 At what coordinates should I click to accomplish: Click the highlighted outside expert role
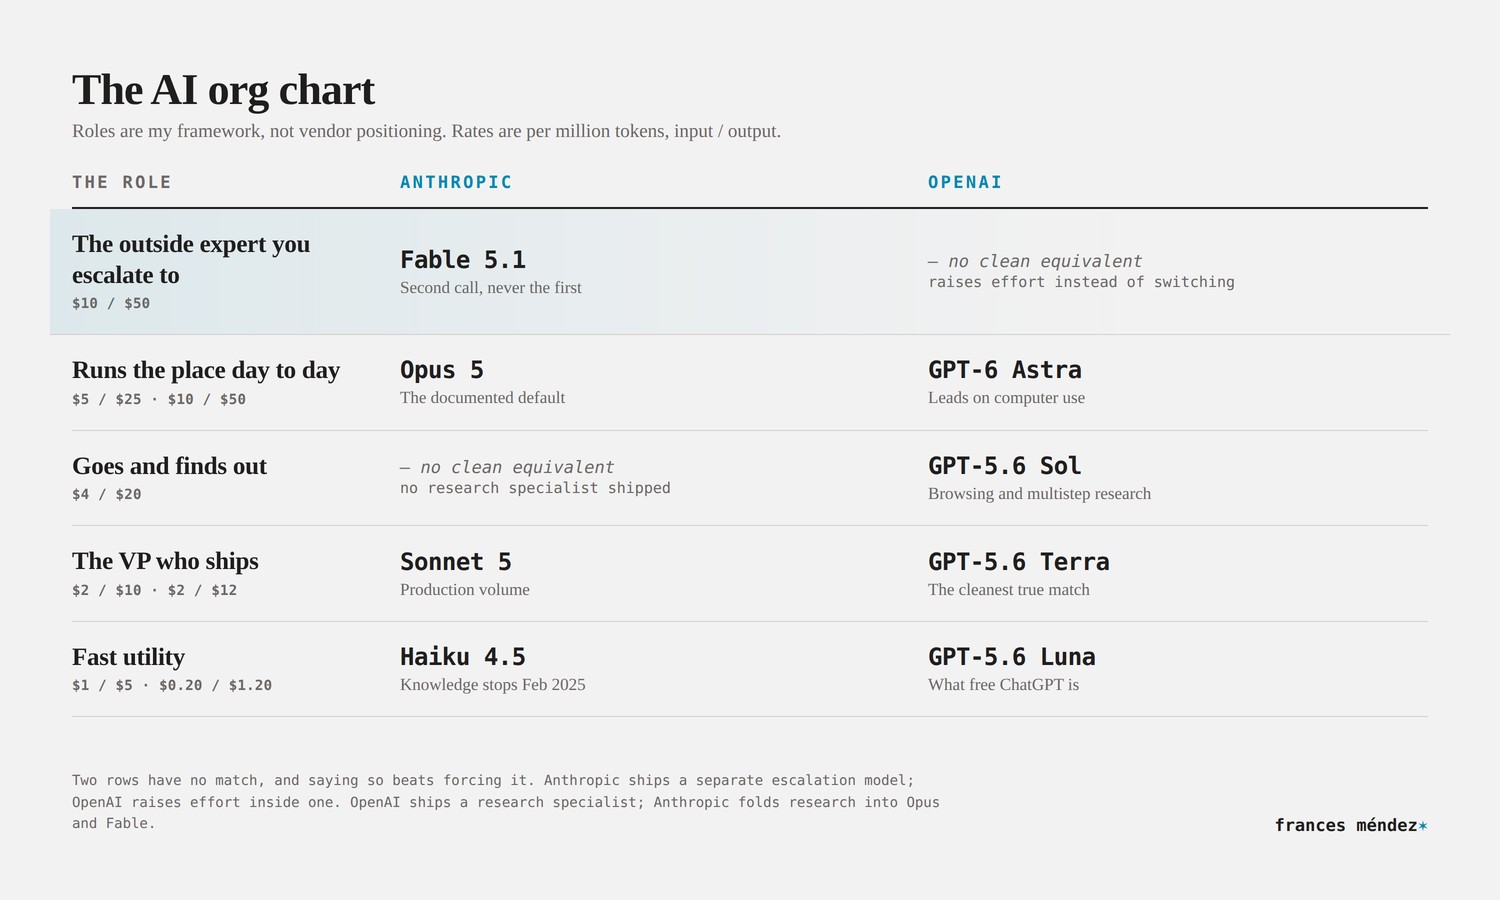coord(191,260)
